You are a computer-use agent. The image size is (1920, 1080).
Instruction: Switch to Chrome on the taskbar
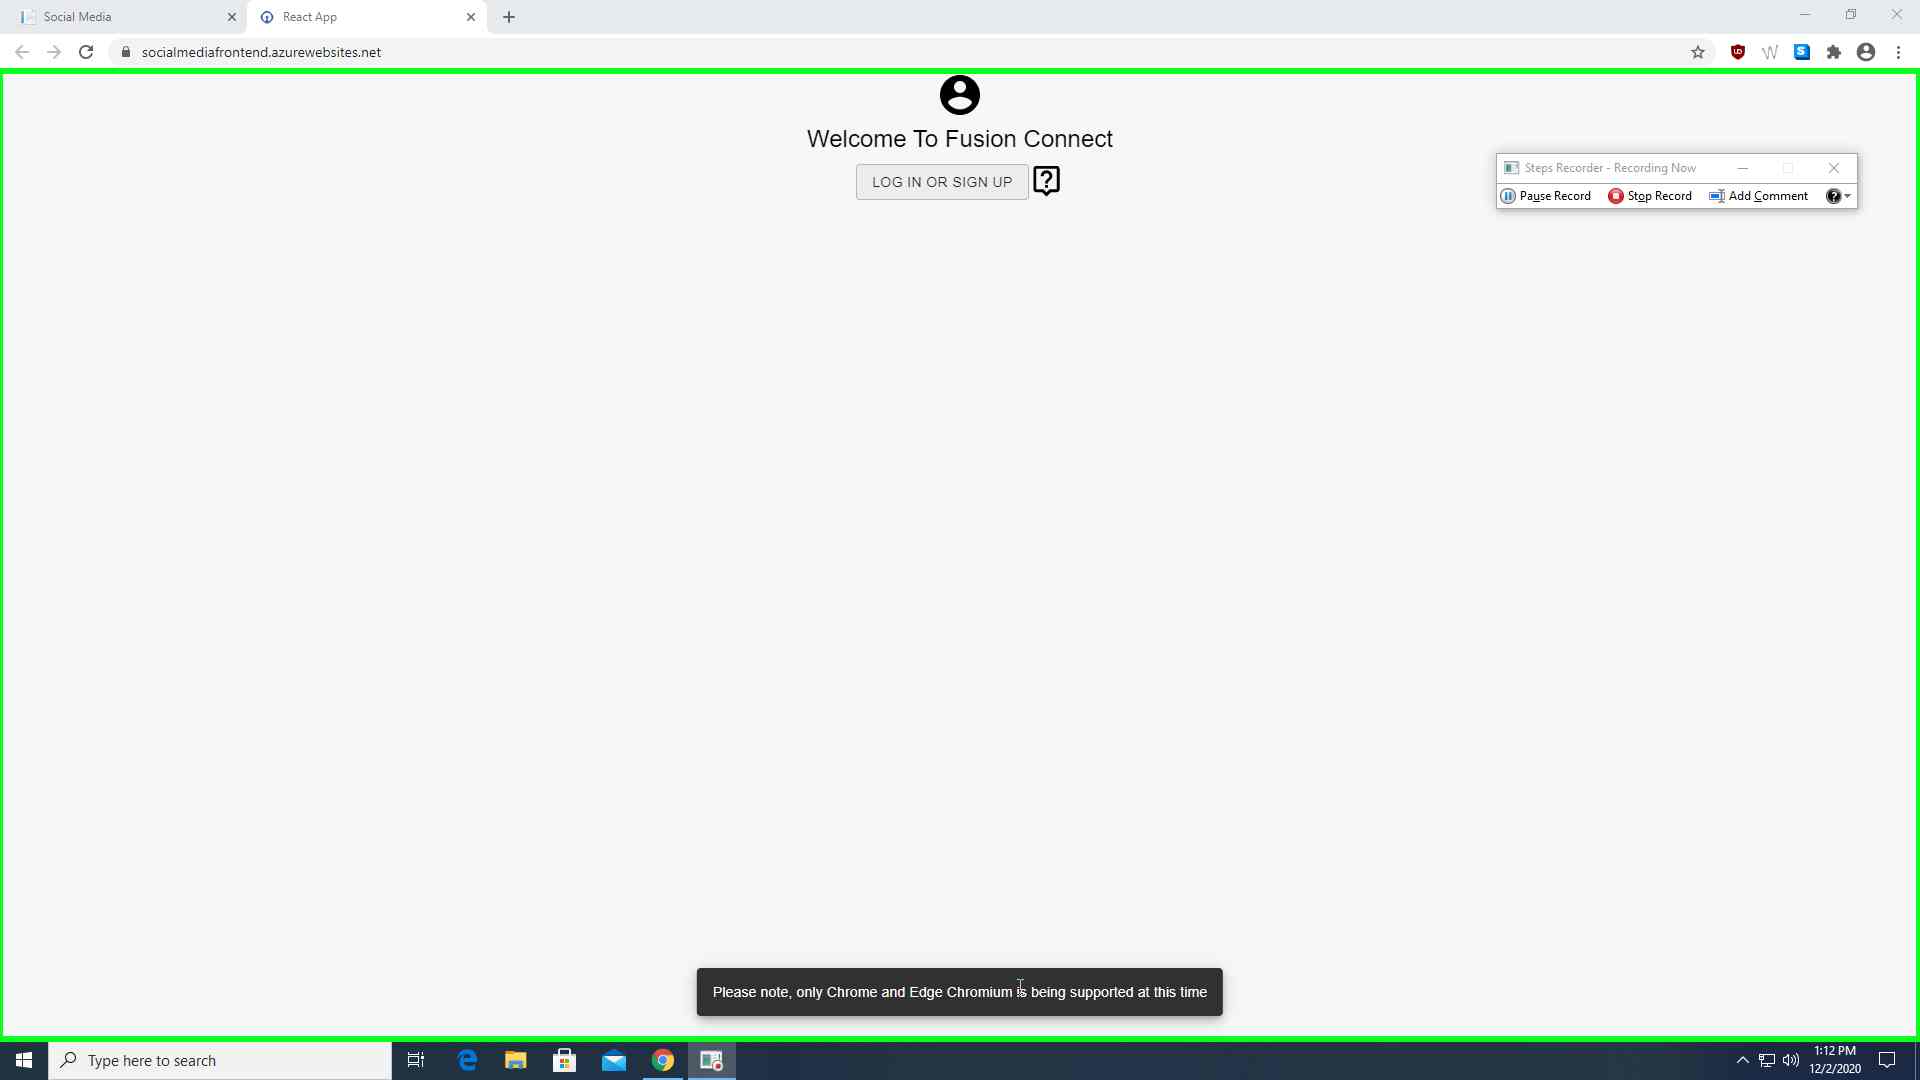tap(663, 1060)
